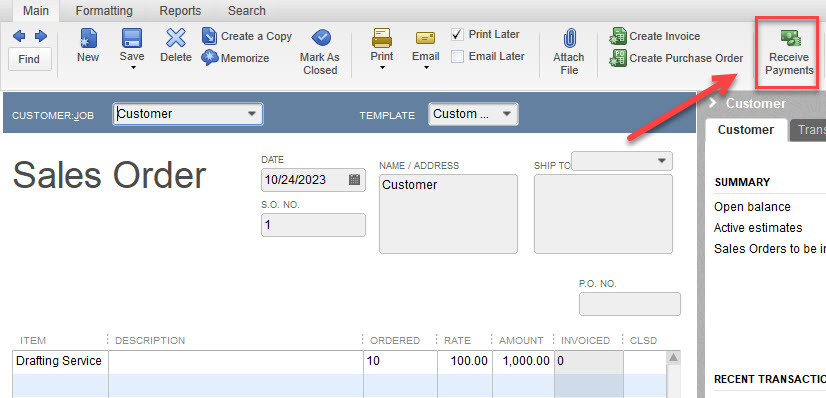Go to next sales order with the right arrow

[x=41, y=36]
